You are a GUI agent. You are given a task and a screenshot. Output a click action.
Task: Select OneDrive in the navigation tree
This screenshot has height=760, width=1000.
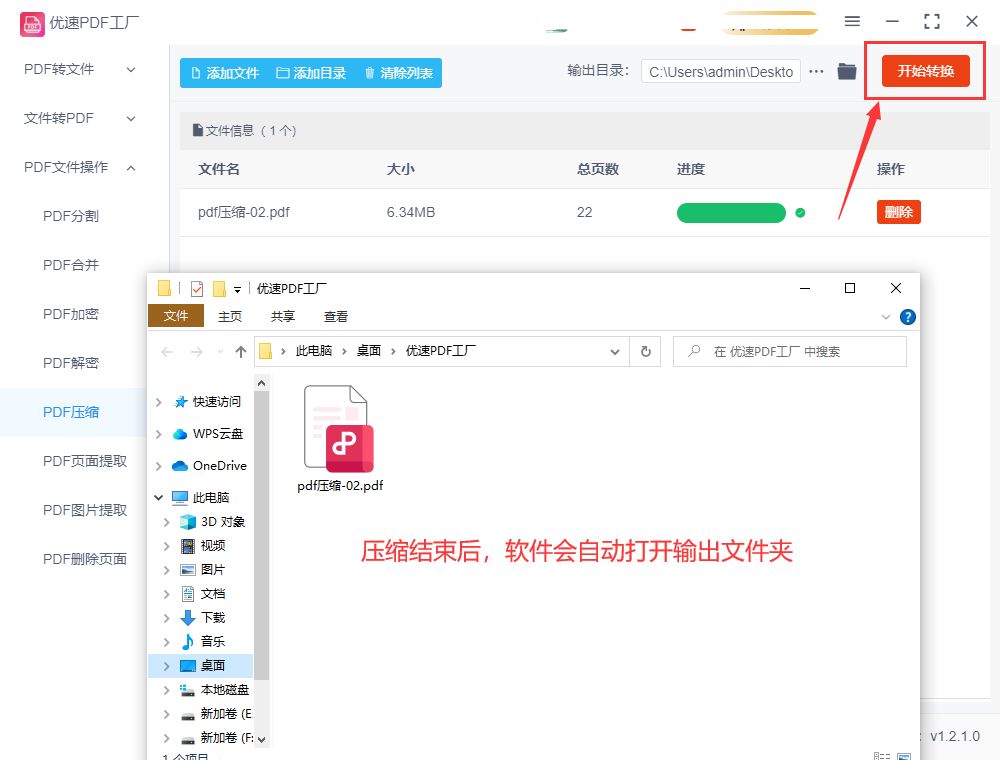click(219, 466)
